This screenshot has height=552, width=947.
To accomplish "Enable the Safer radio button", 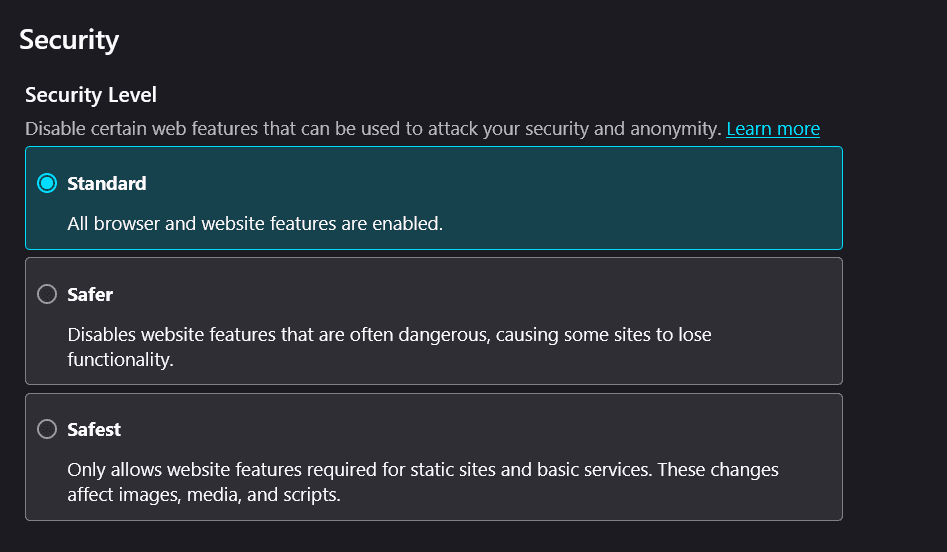I will pyautogui.click(x=47, y=295).
